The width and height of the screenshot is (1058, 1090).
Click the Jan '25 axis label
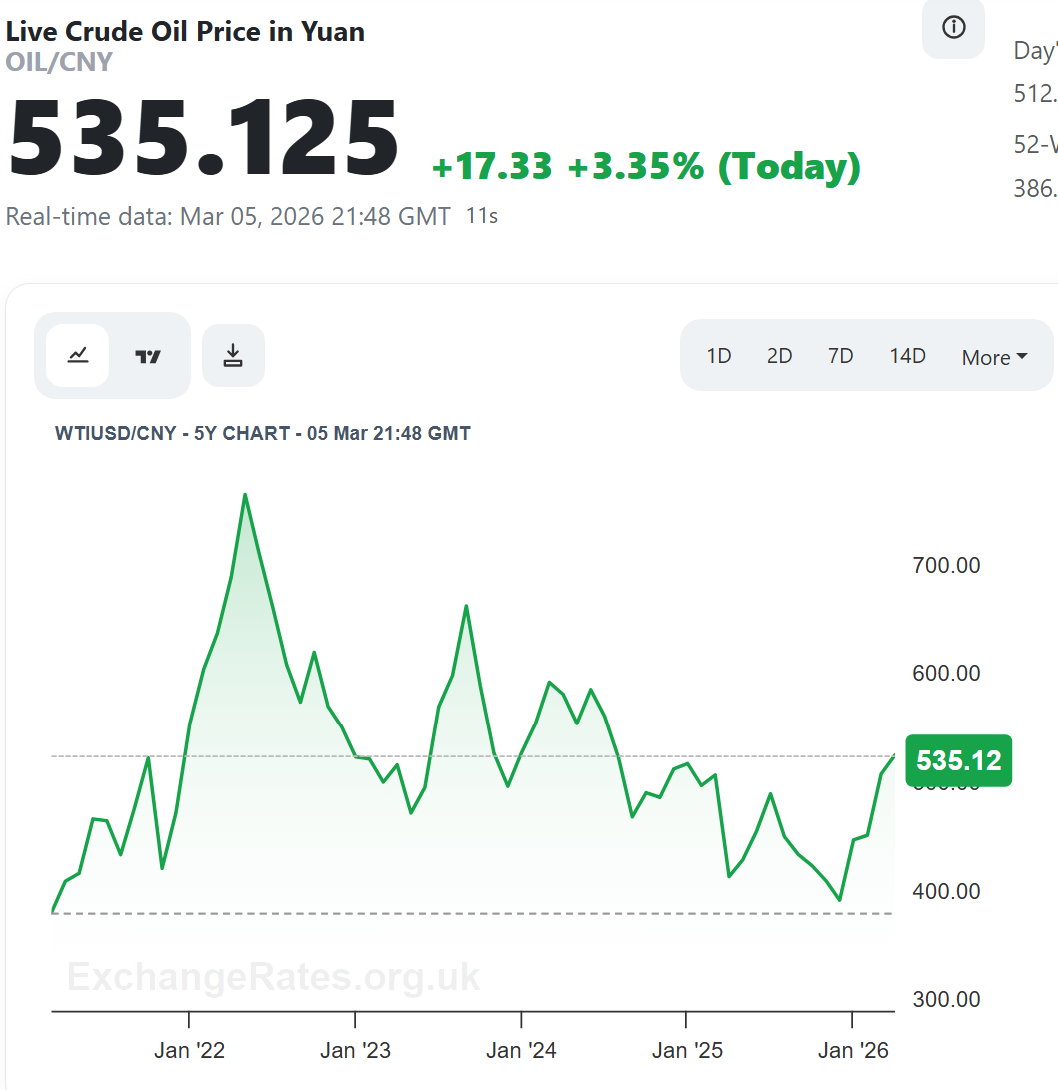pos(687,1050)
